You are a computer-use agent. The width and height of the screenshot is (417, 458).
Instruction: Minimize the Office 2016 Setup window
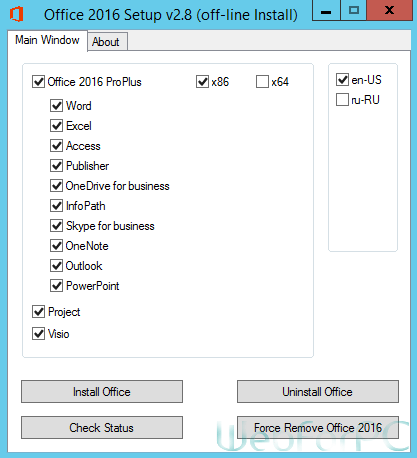(326, 11)
